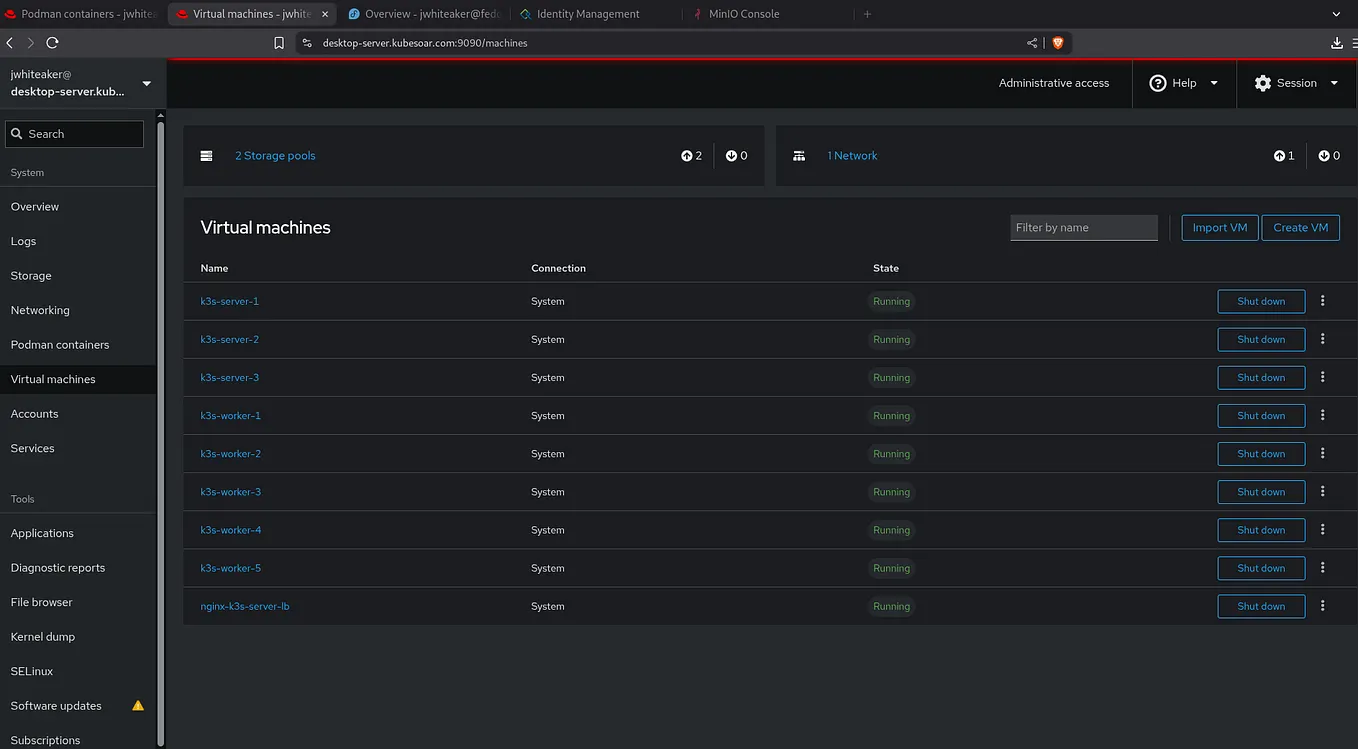Expand the jwhiteaker account dropdown
Image resolution: width=1358 pixels, height=749 pixels.
point(144,83)
